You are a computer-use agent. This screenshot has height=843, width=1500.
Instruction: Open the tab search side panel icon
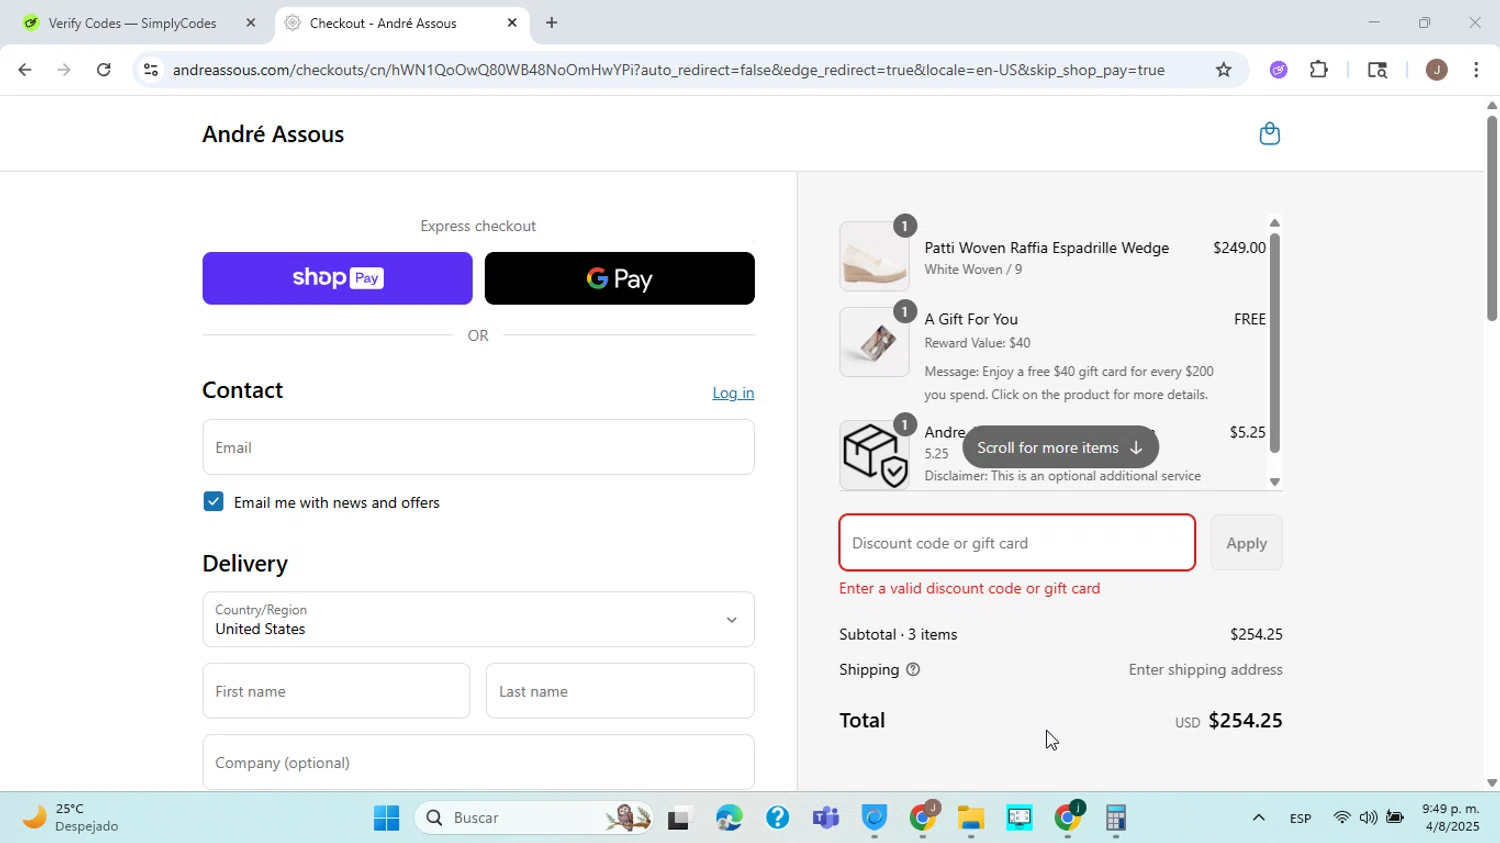pos(1377,70)
